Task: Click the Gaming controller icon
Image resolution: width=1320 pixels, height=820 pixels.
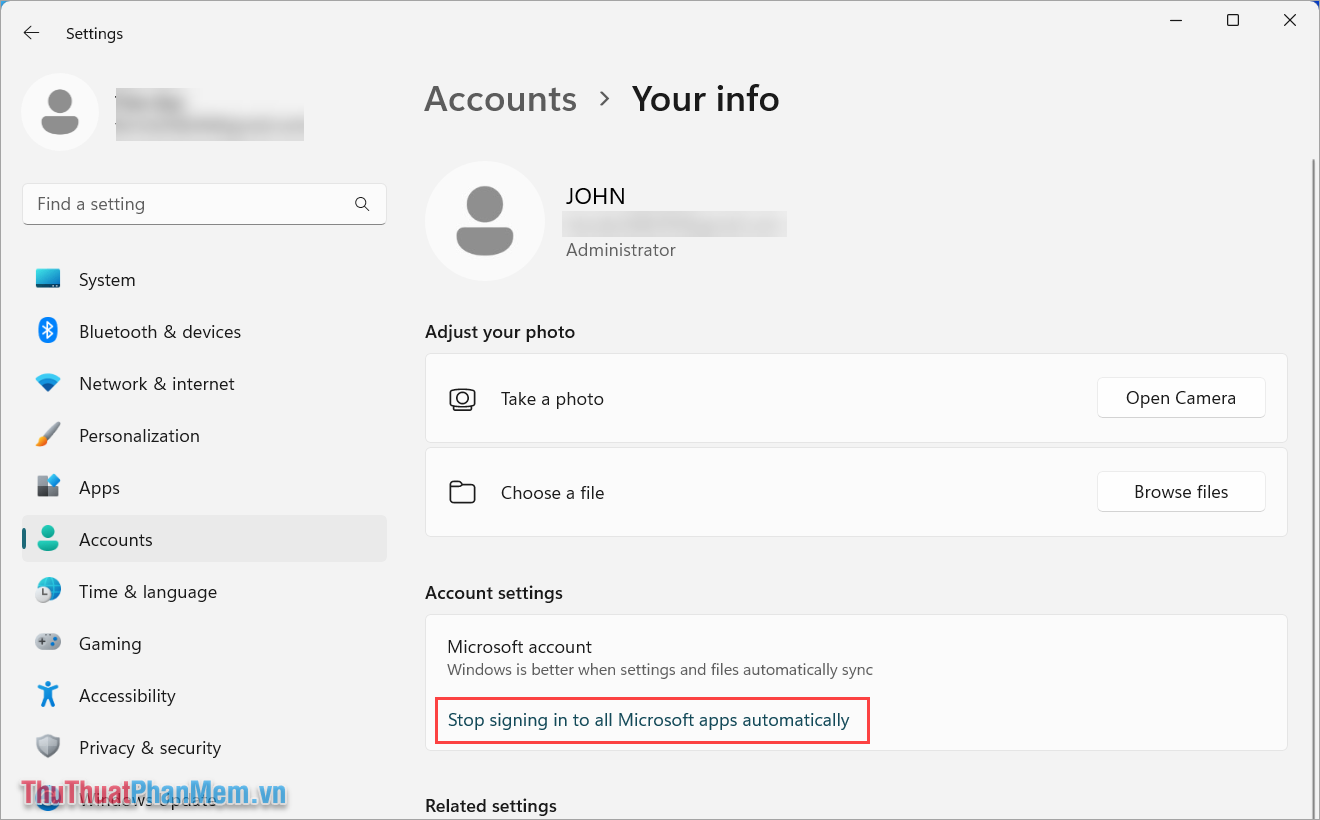Action: (x=47, y=643)
